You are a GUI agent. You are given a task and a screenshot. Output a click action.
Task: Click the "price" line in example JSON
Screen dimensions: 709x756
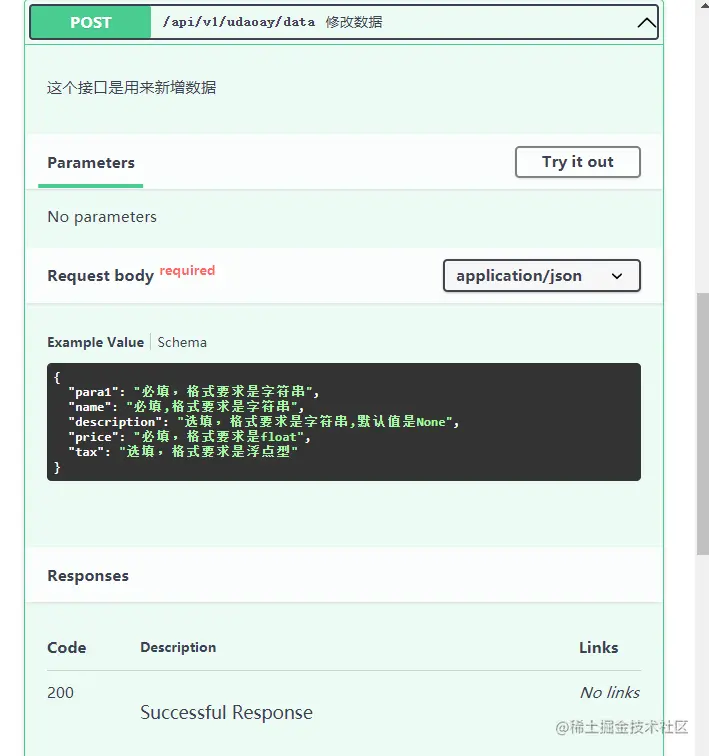click(189, 437)
